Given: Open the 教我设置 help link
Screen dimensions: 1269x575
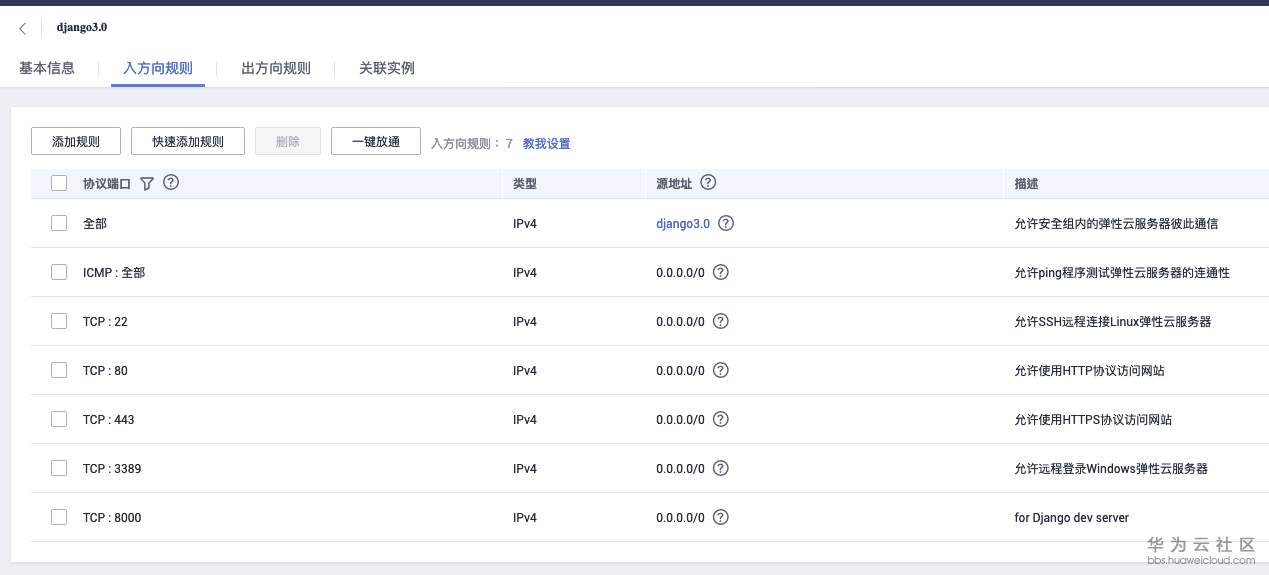Looking at the screenshot, I should [x=546, y=144].
